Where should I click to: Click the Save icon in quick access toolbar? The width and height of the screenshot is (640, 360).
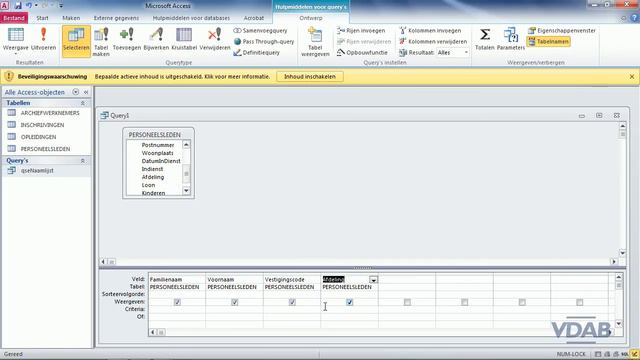point(18,6)
